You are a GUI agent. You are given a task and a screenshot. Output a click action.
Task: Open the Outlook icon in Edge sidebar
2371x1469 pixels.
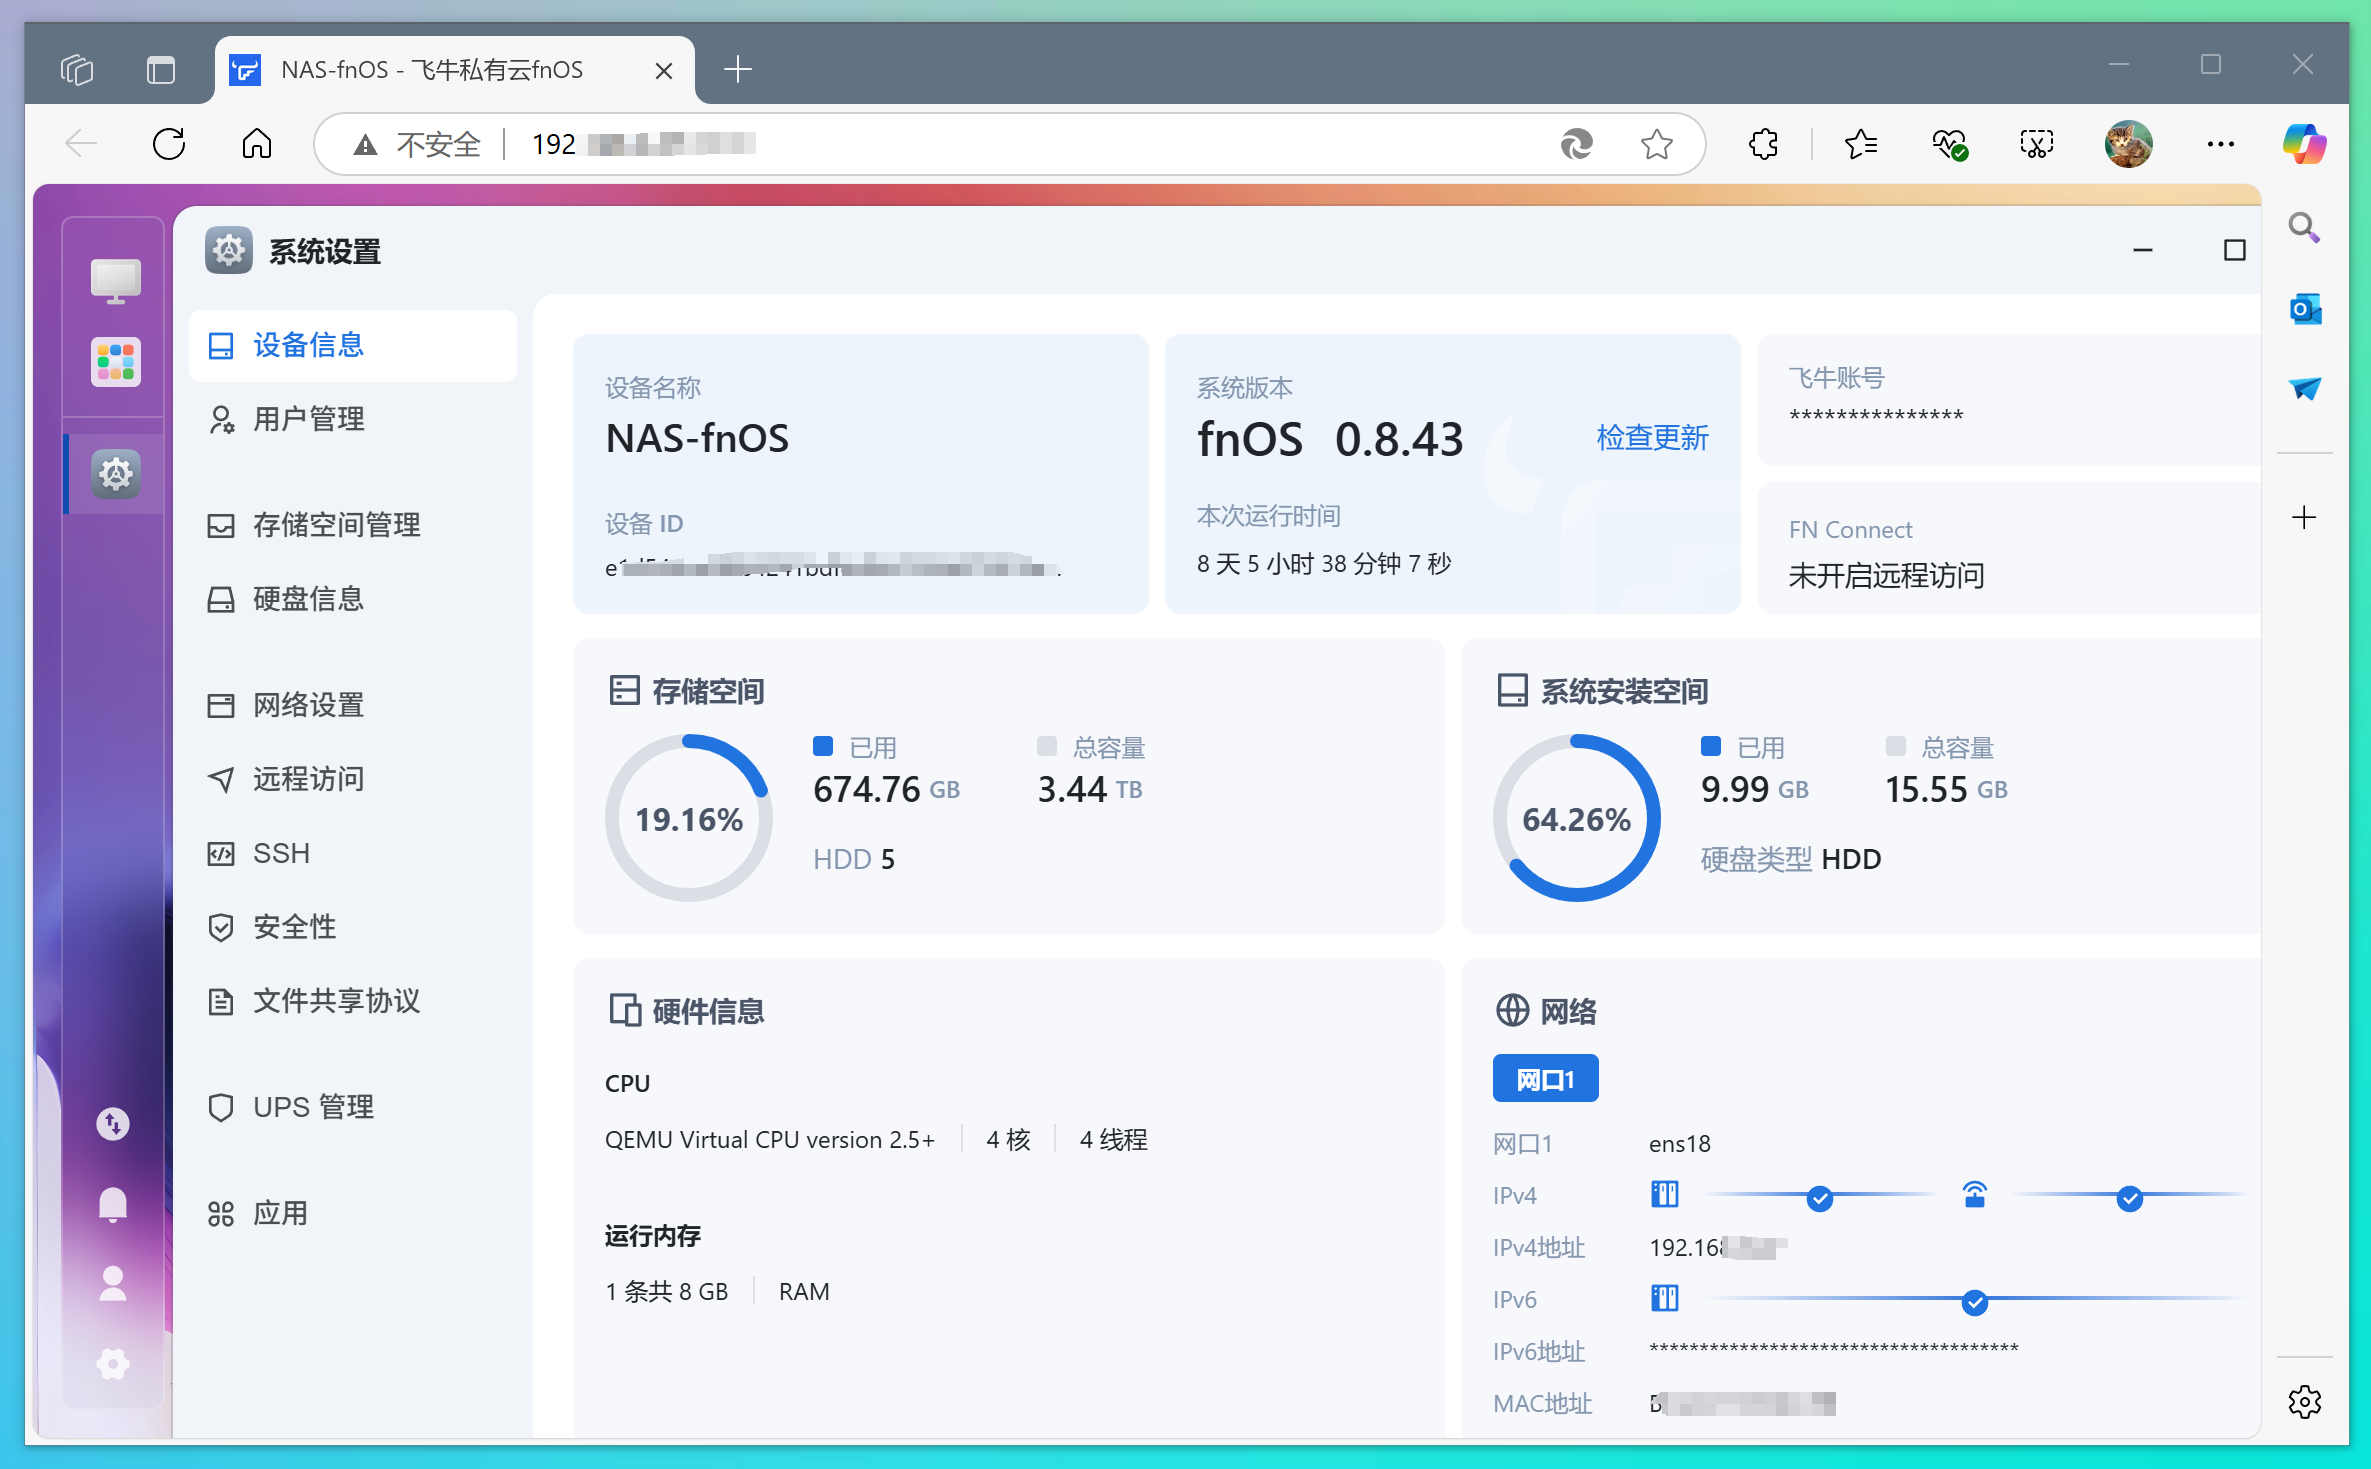(x=2304, y=309)
